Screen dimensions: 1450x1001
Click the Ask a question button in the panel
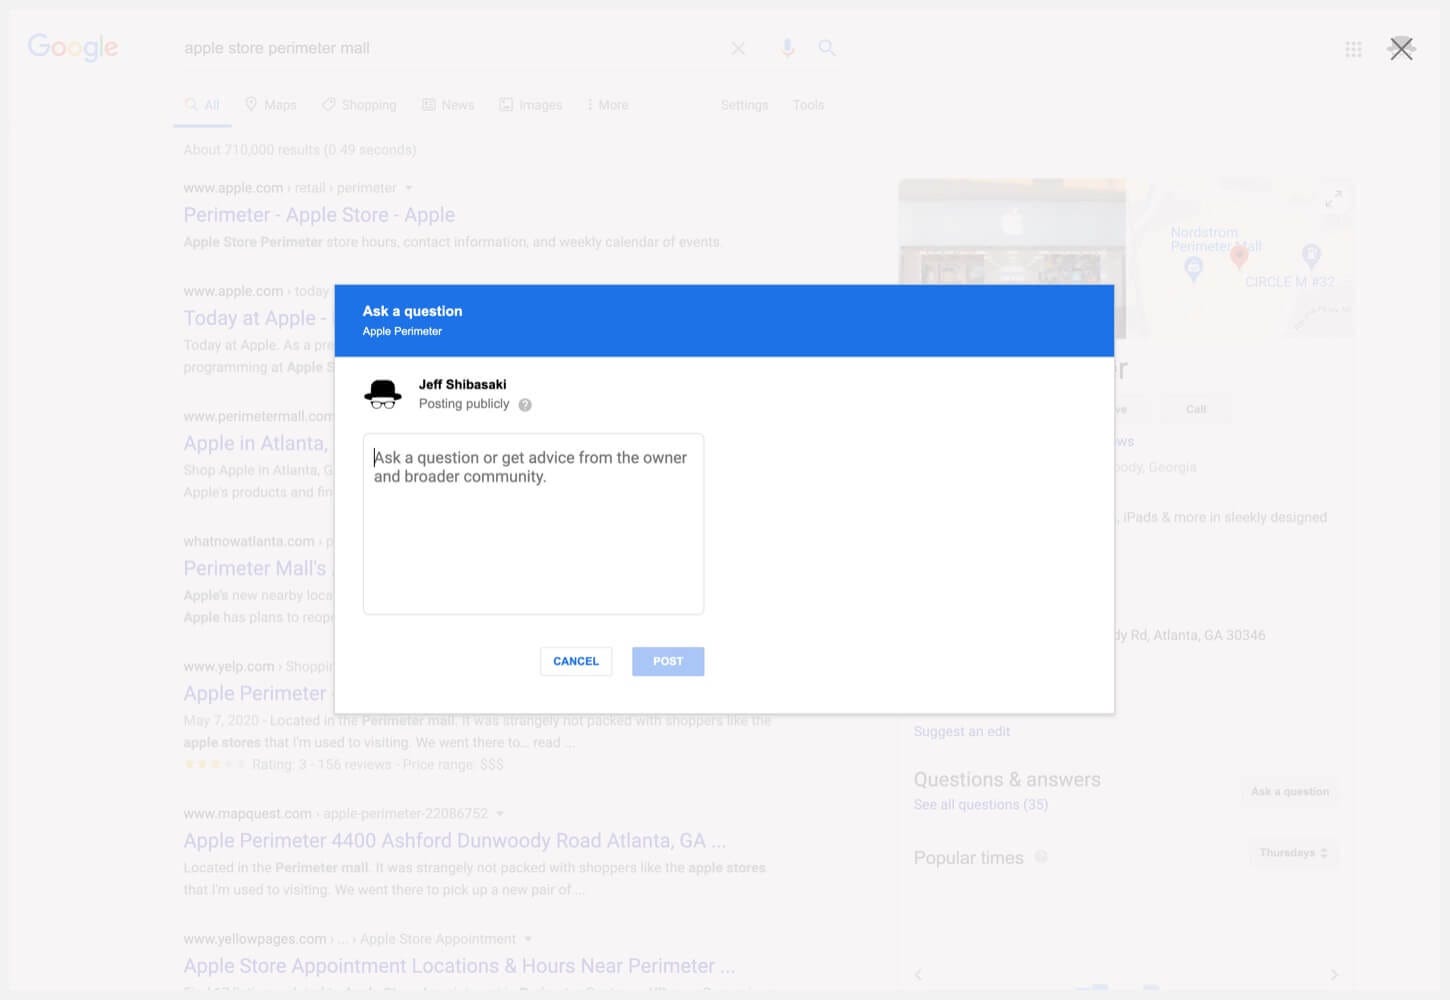(1290, 791)
